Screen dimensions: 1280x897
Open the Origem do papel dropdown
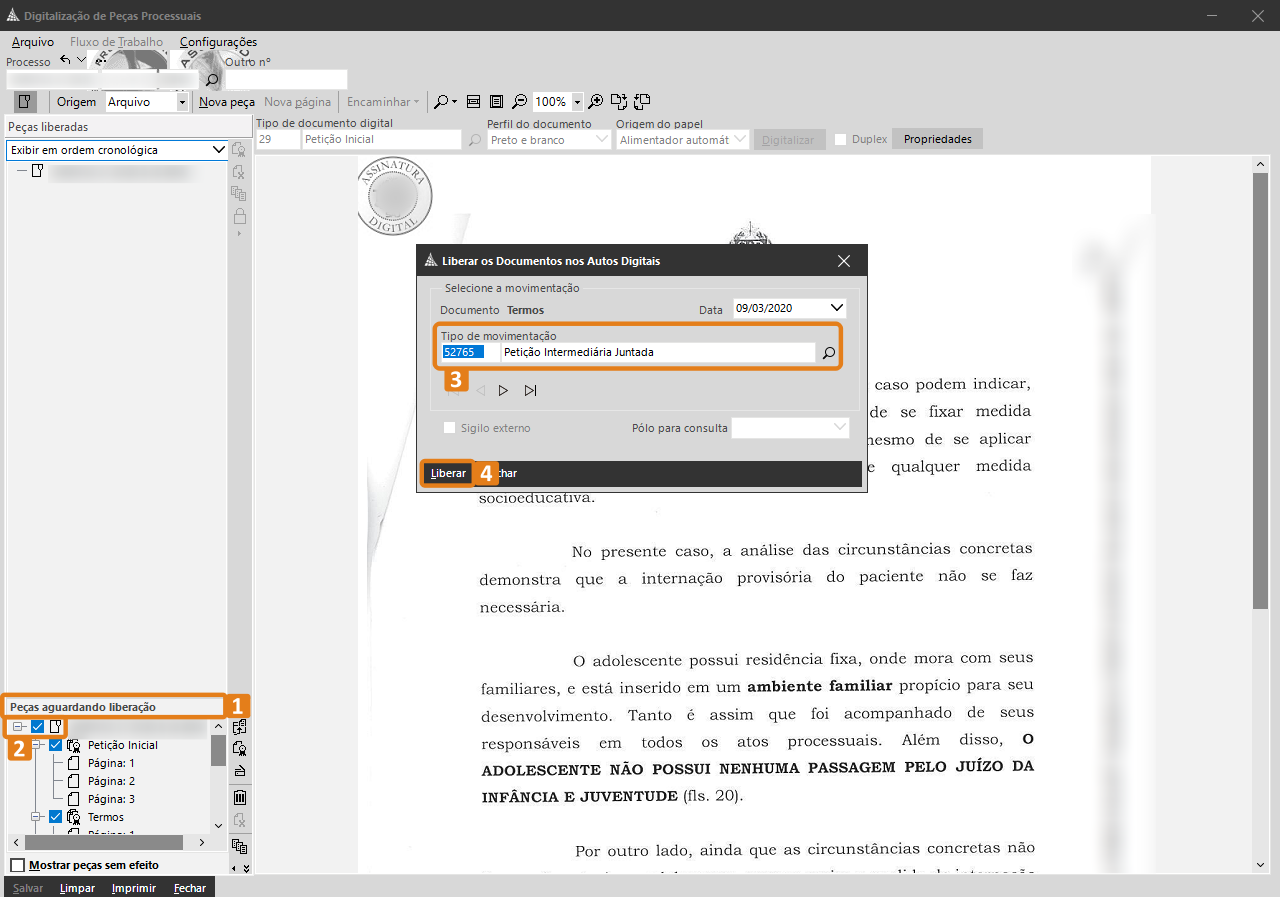[740, 140]
